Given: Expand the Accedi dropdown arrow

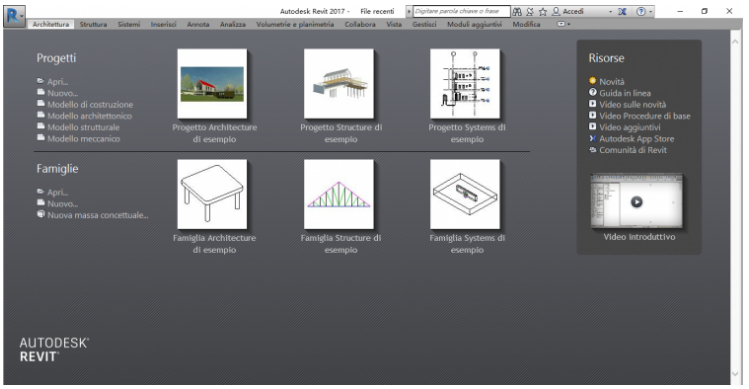Looking at the screenshot, I should tap(610, 12).
